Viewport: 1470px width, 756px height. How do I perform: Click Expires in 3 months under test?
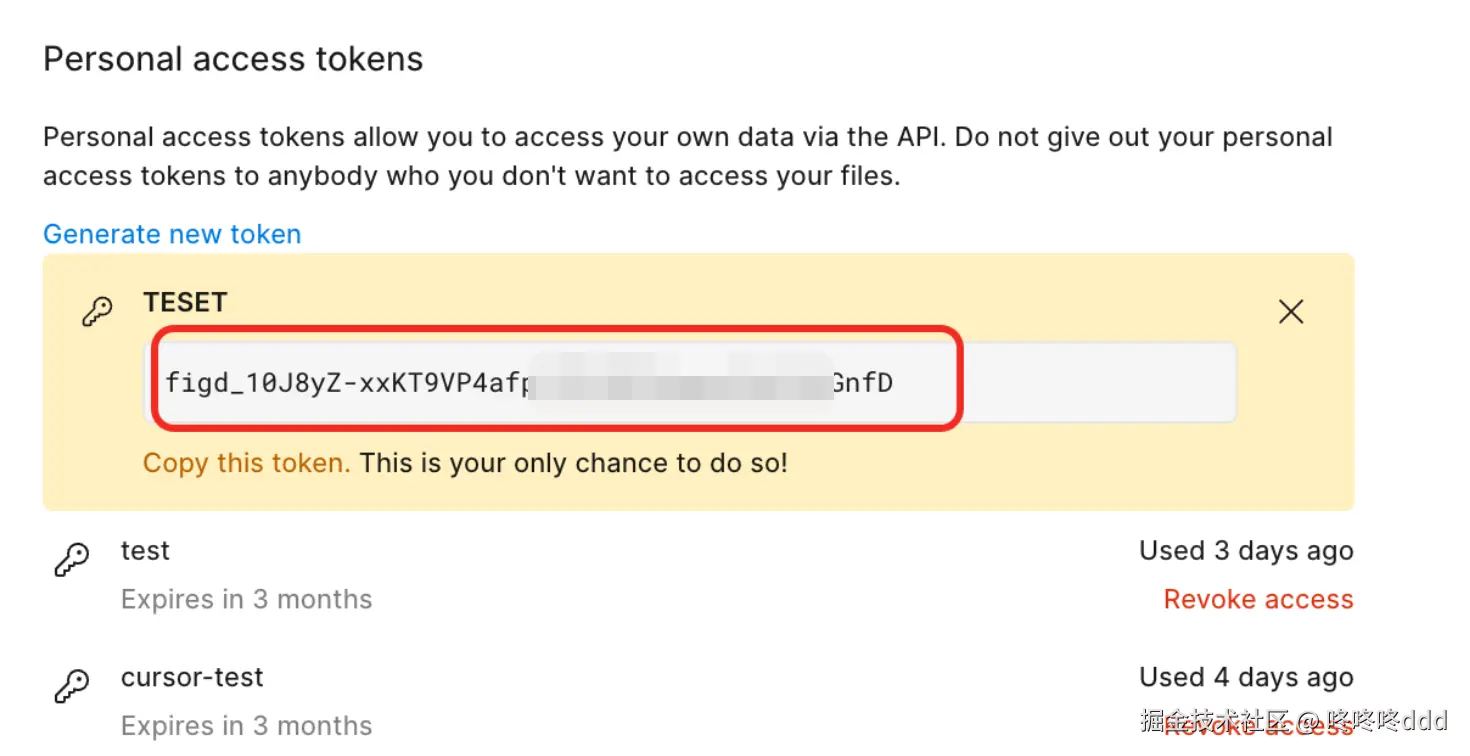[x=246, y=599]
